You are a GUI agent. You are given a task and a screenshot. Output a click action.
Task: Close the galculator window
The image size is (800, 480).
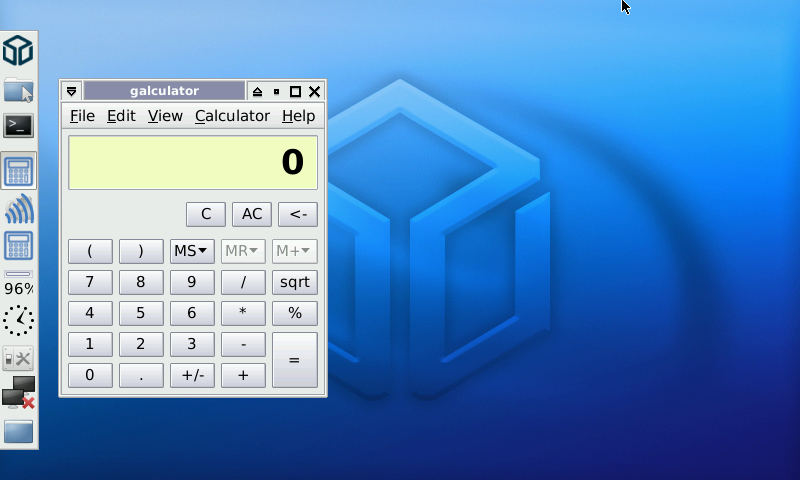point(314,92)
